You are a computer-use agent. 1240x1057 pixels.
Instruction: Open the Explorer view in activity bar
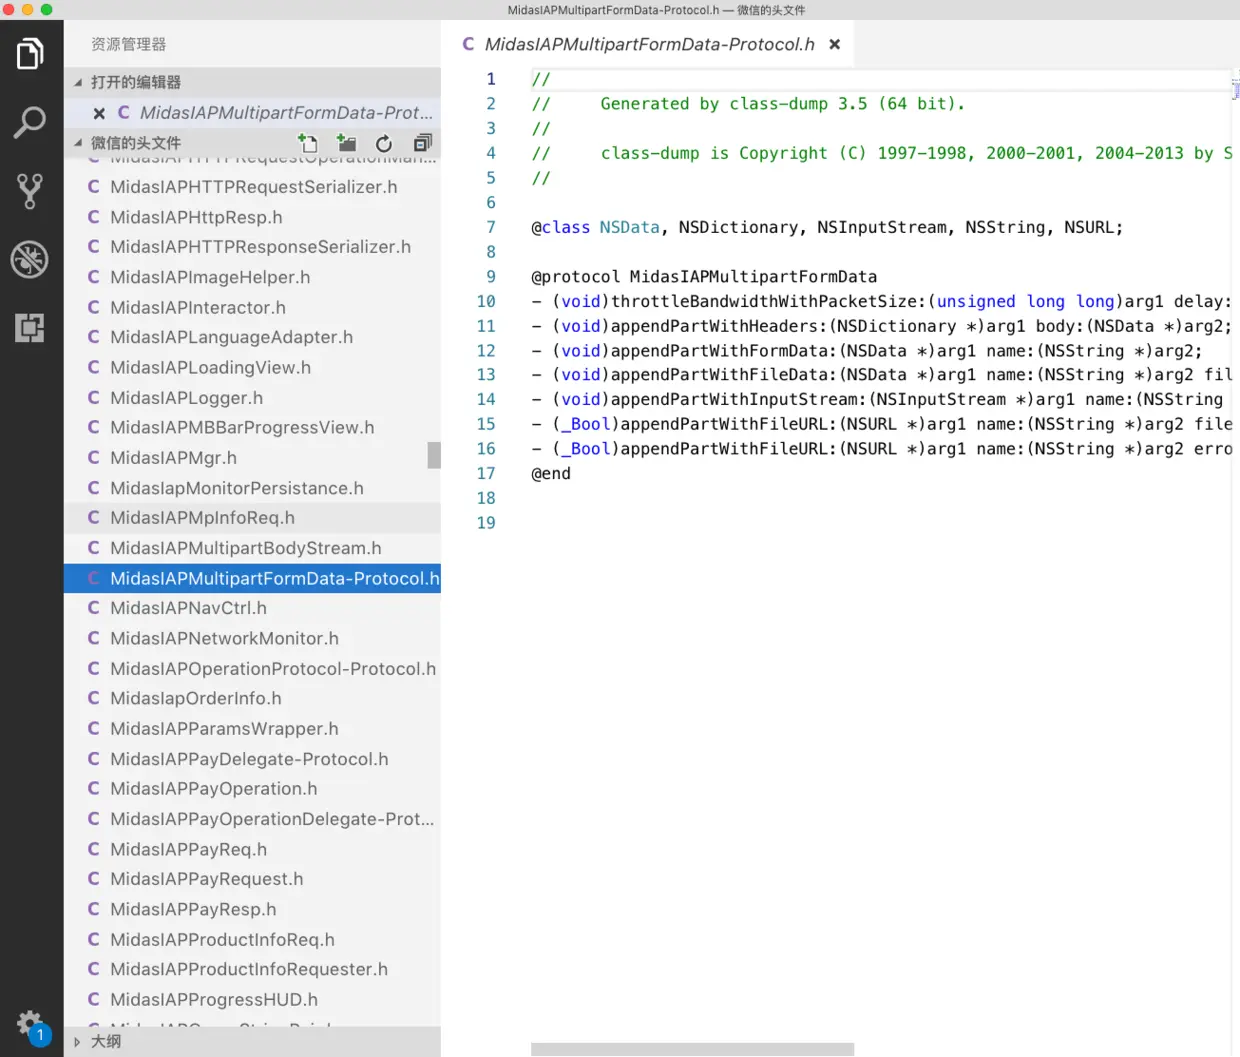click(30, 53)
